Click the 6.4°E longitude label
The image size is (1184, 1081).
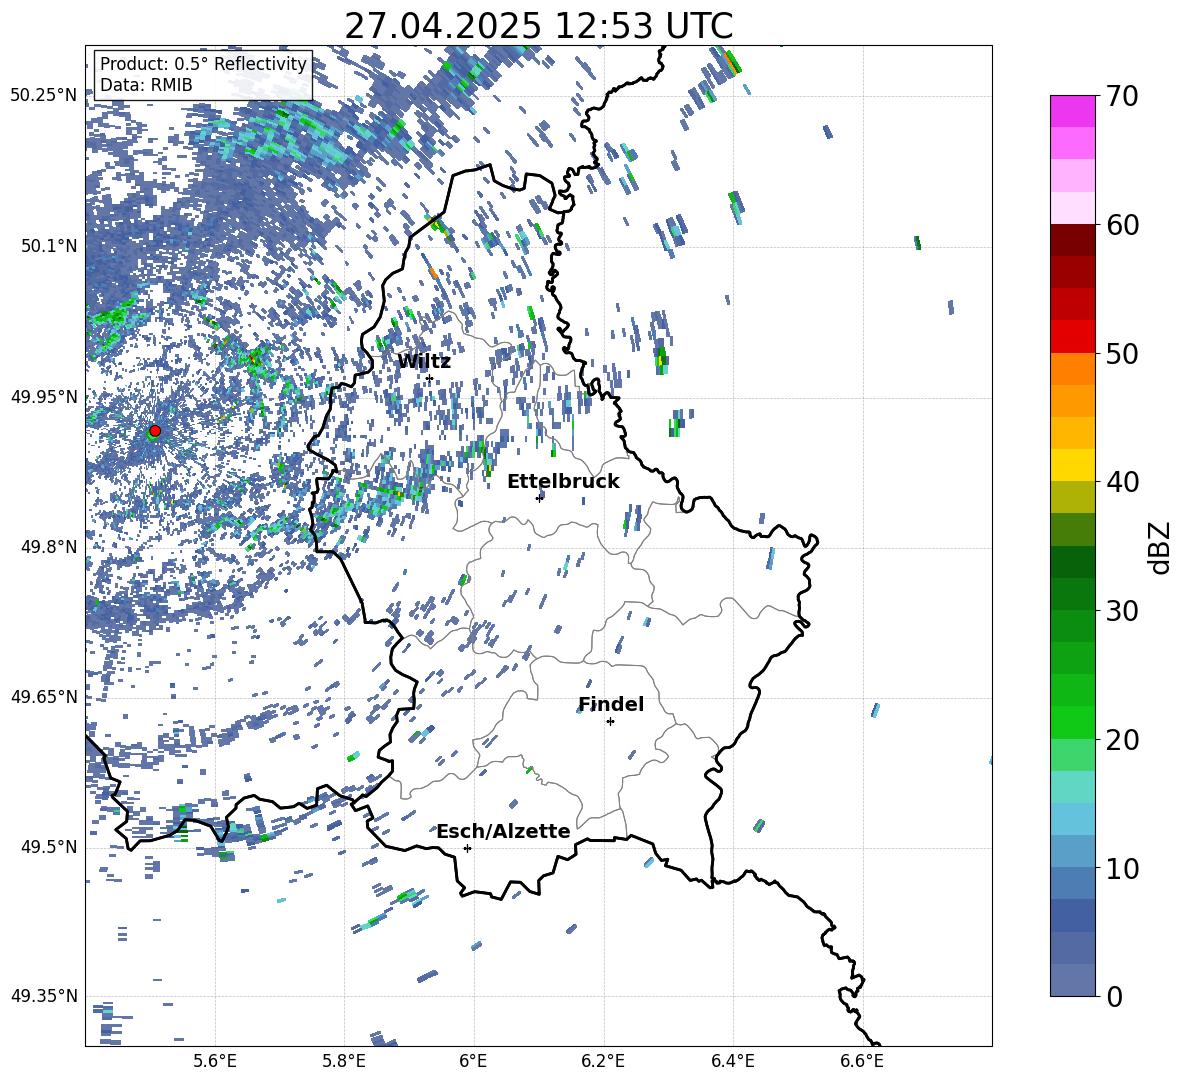(x=732, y=1061)
